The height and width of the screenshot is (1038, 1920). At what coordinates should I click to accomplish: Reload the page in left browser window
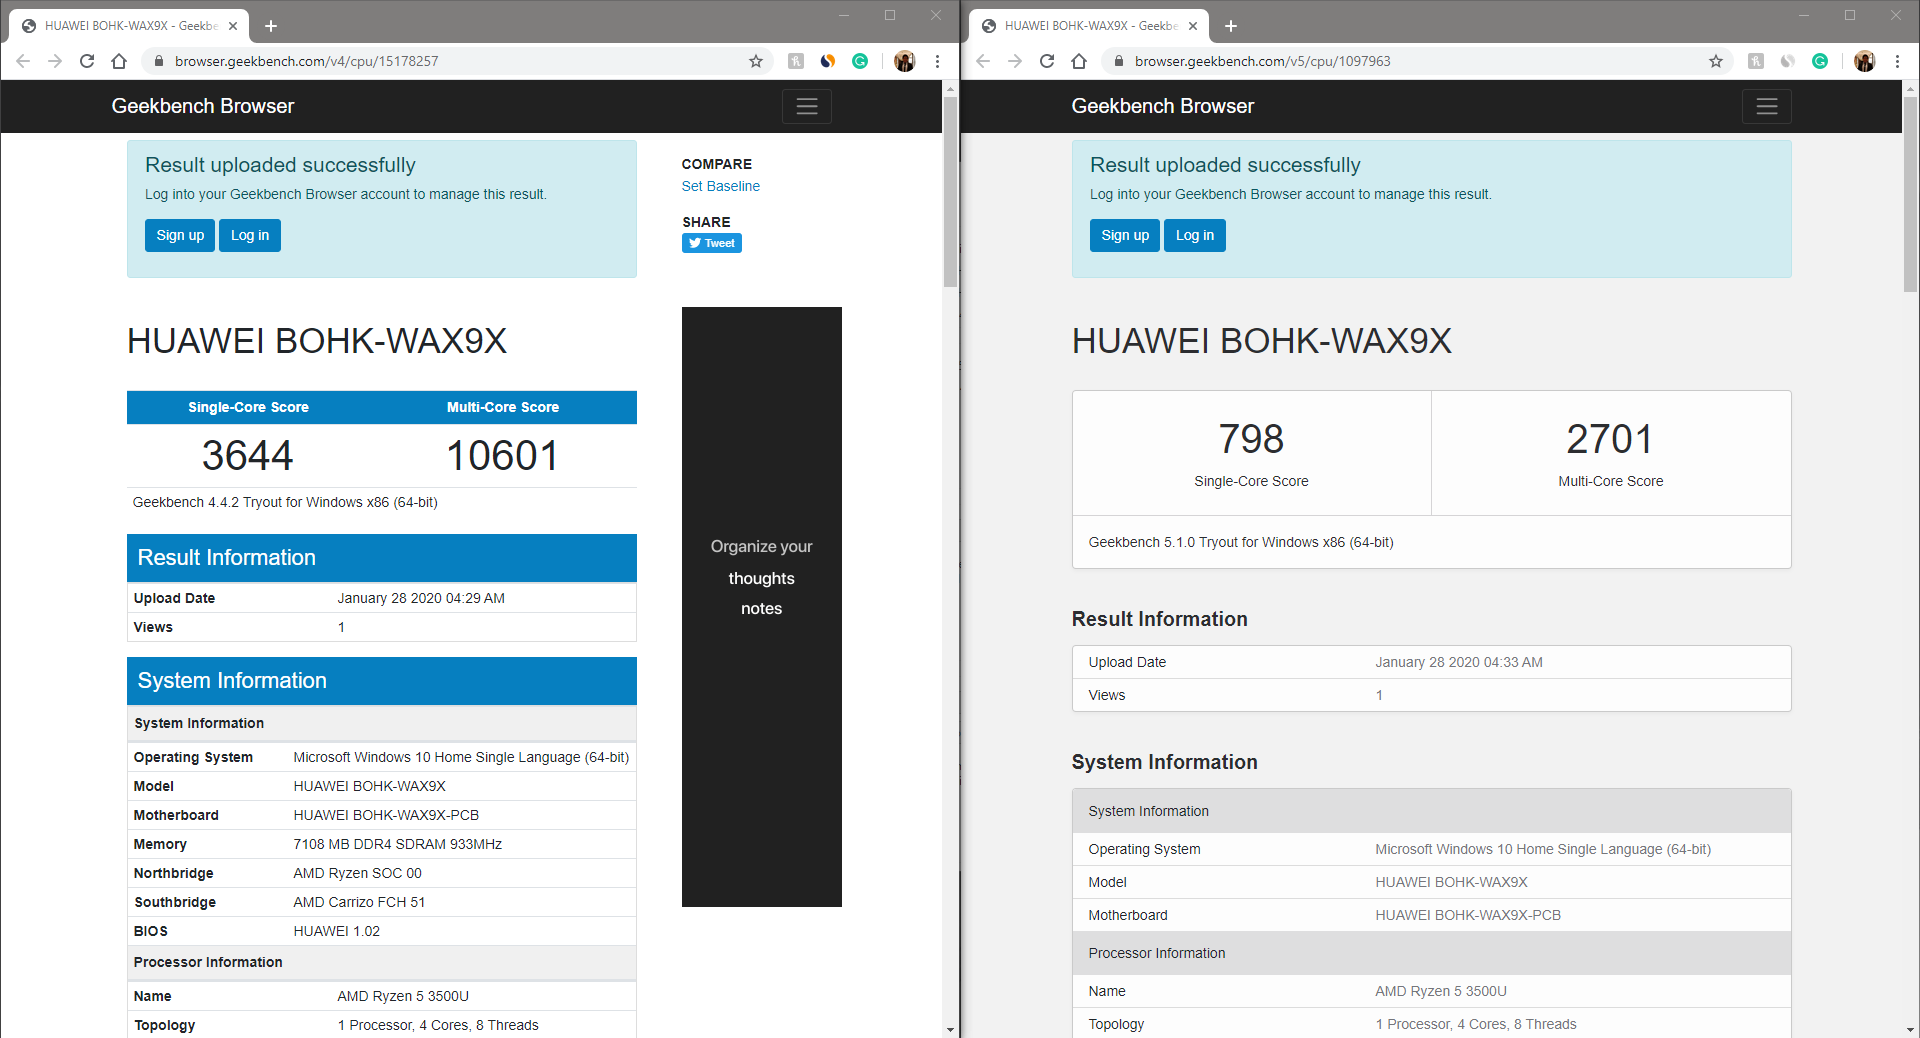coord(87,61)
